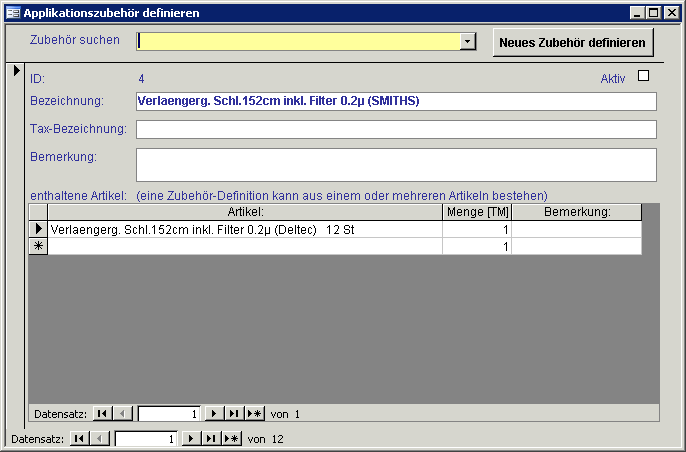Click the Menge [TM] column header

point(477,212)
